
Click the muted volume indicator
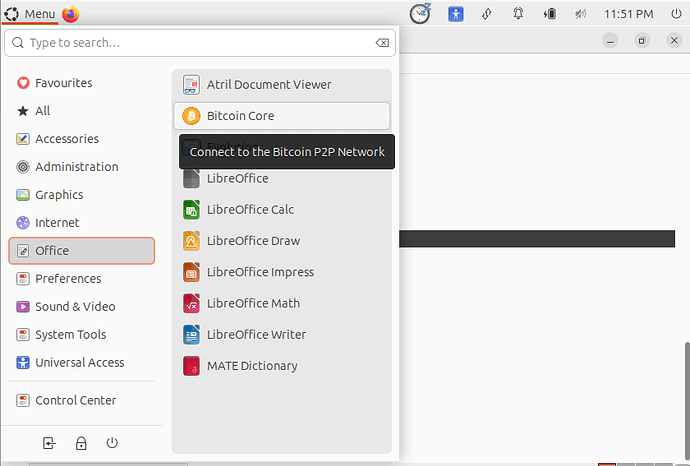pyautogui.click(x=581, y=14)
